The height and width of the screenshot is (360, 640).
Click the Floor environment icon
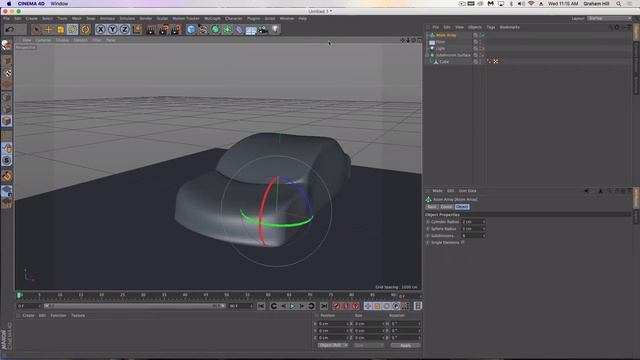251,29
